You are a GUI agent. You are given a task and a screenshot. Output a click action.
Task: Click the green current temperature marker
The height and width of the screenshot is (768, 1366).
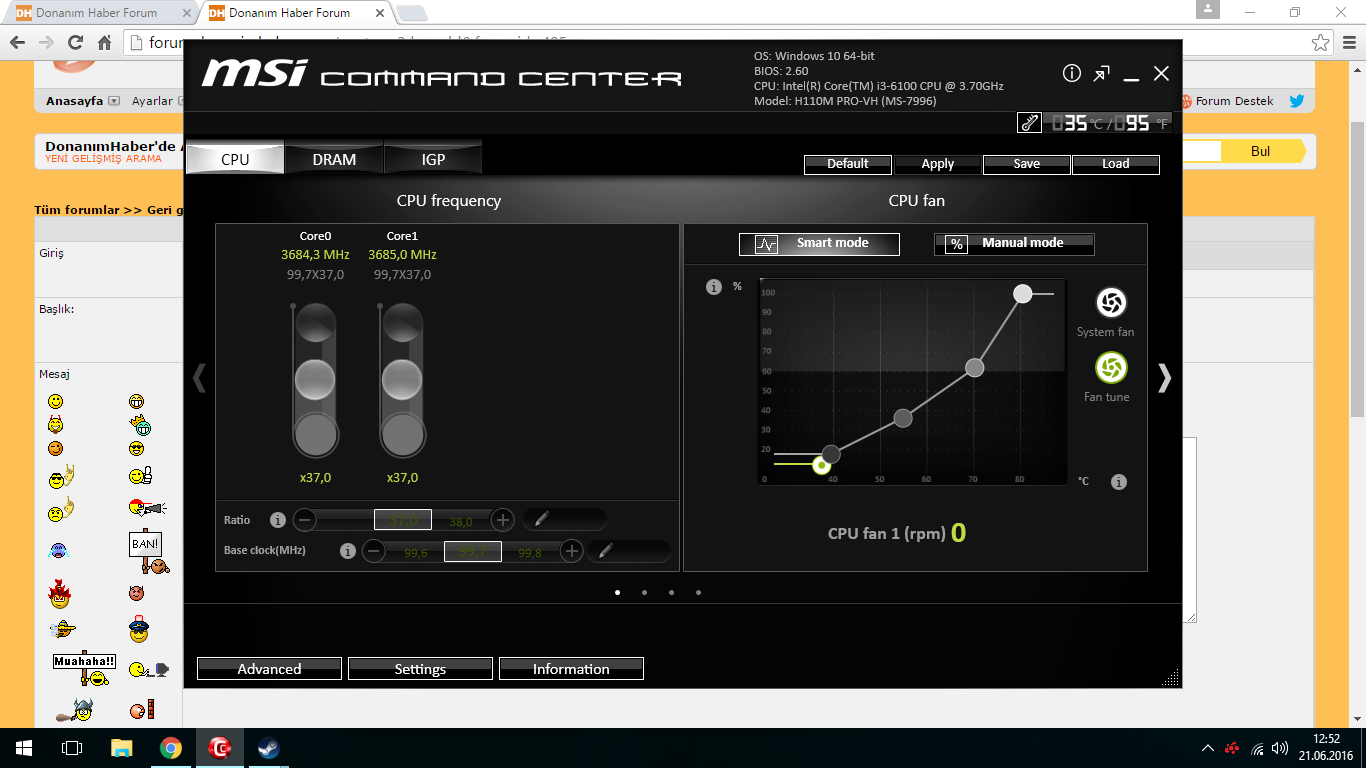coord(821,465)
